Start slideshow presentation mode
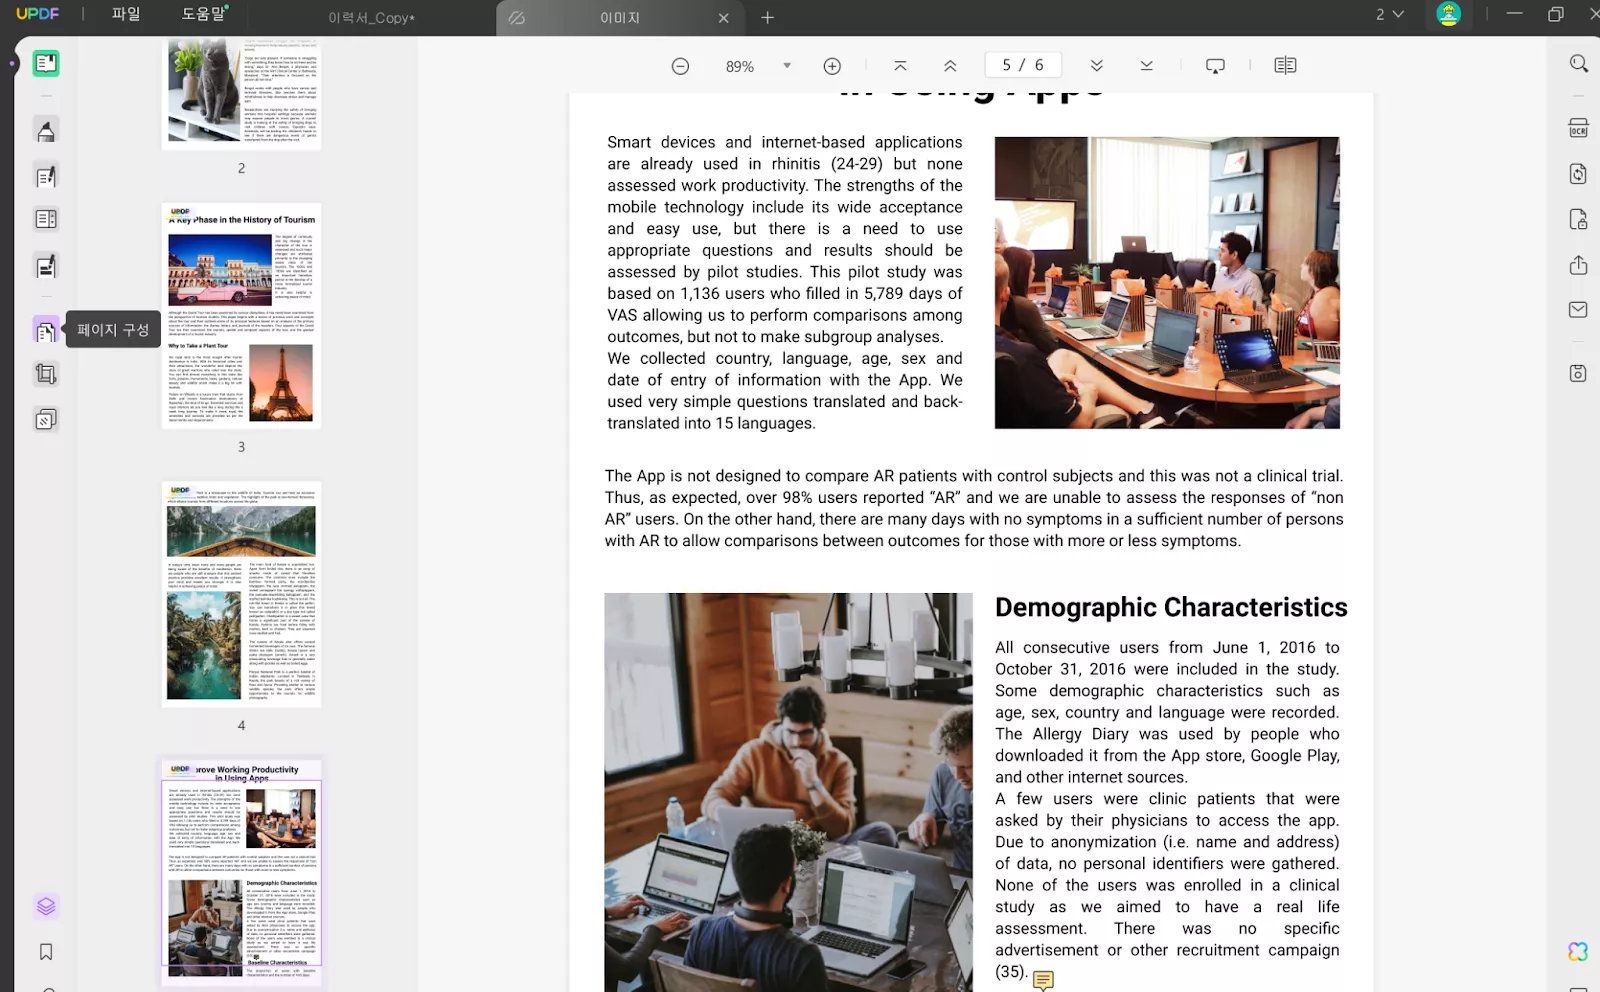The image size is (1600, 992). click(1215, 66)
